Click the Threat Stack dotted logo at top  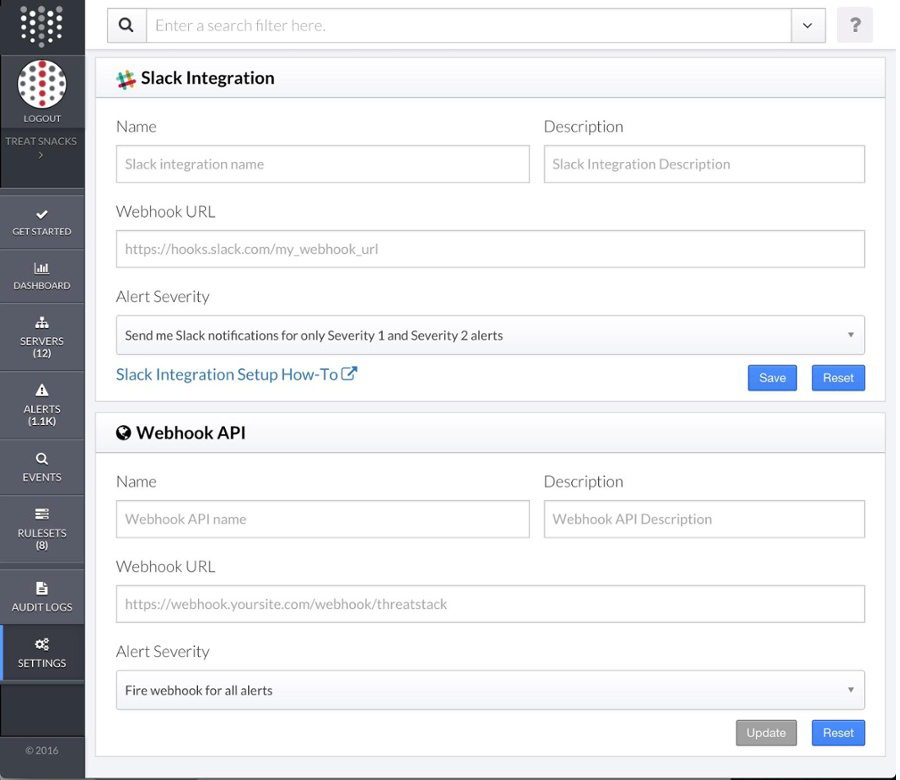(41, 26)
